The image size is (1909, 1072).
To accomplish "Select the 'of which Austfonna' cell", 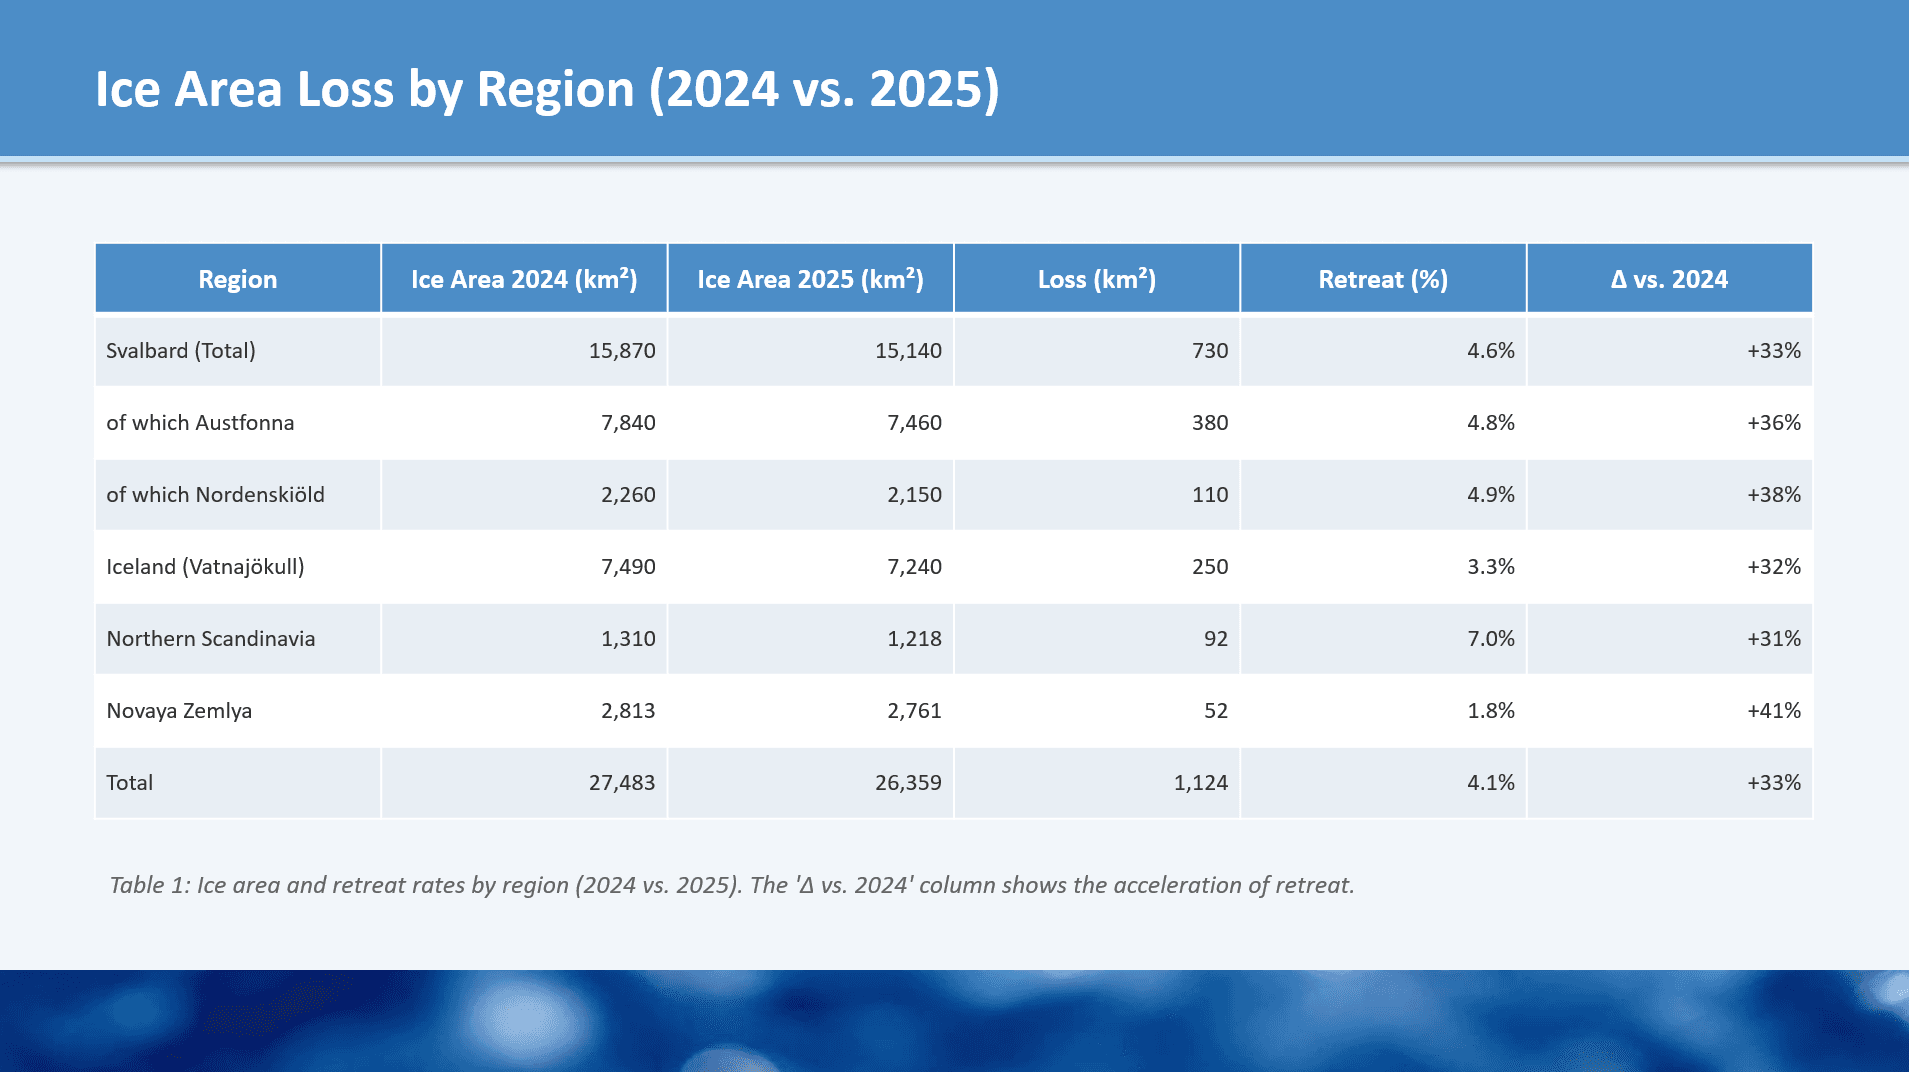I will (x=200, y=423).
